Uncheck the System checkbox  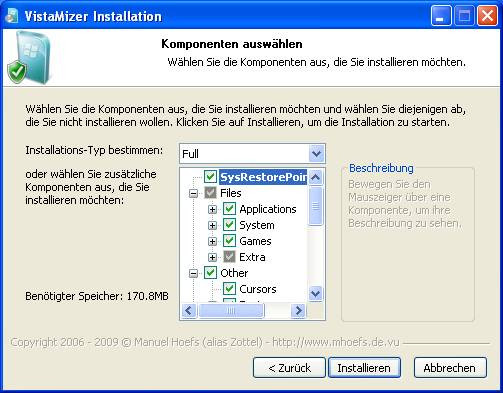229,225
